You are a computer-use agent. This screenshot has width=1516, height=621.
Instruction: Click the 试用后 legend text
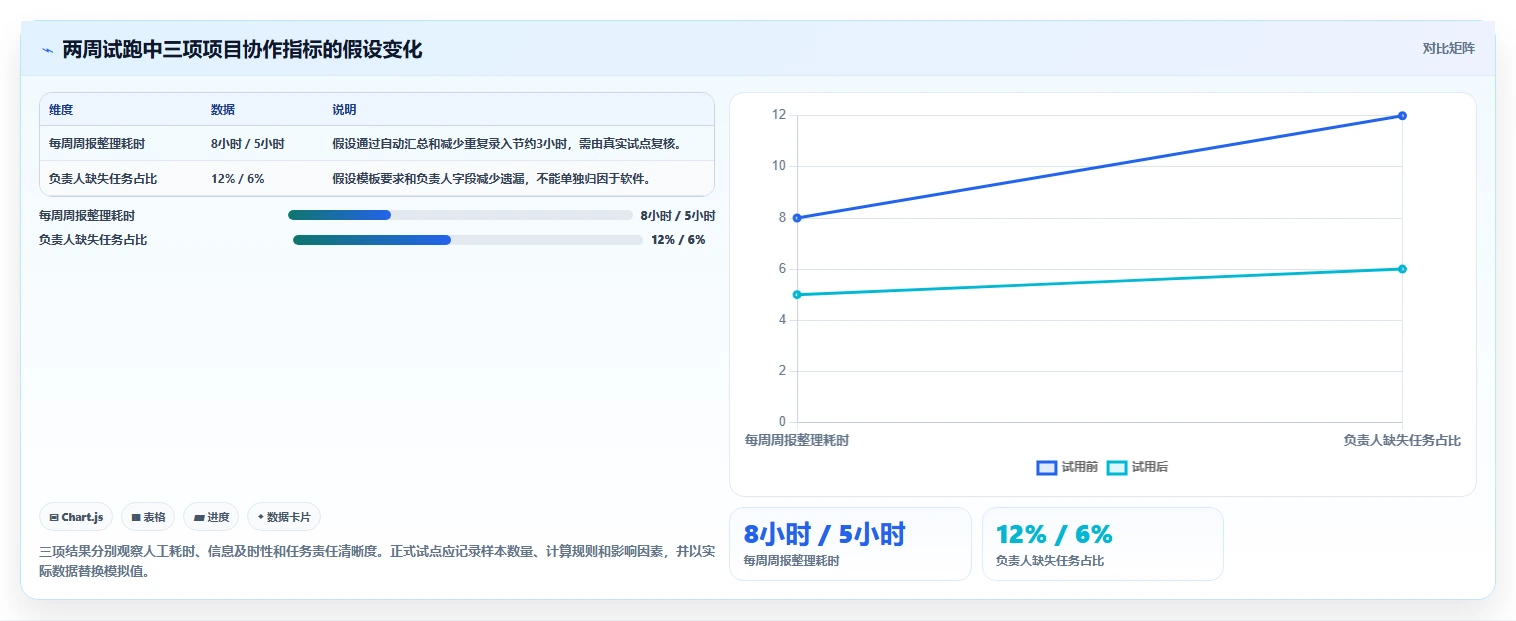coord(1150,467)
